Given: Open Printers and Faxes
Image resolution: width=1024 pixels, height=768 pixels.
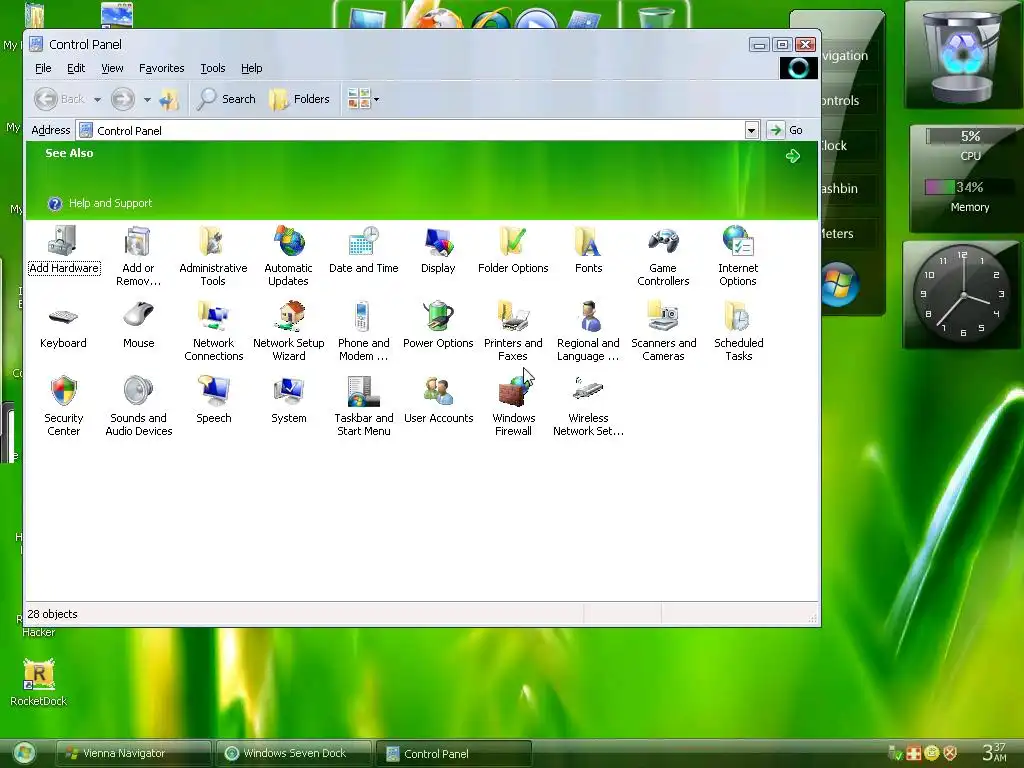Looking at the screenshot, I should point(513,331).
